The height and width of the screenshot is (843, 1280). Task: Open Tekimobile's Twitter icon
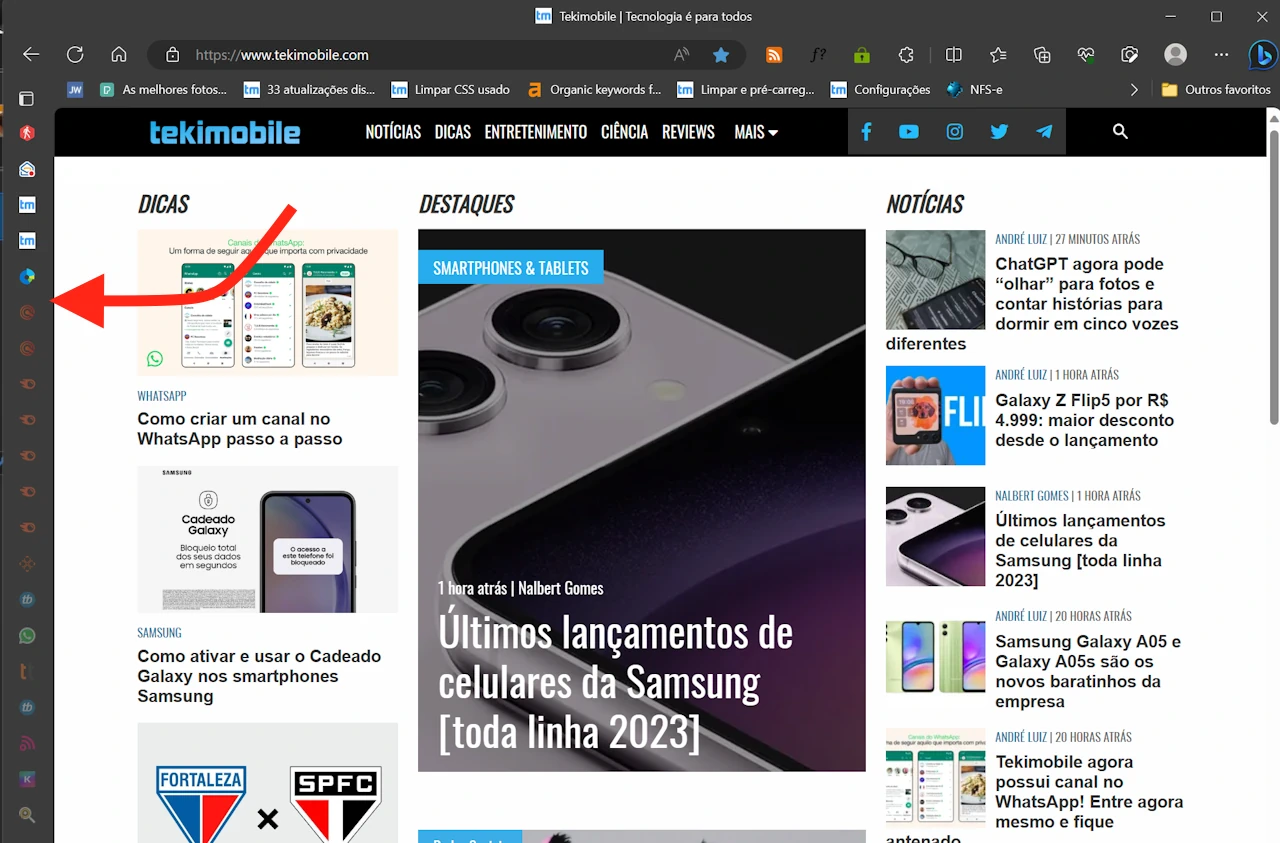999,132
